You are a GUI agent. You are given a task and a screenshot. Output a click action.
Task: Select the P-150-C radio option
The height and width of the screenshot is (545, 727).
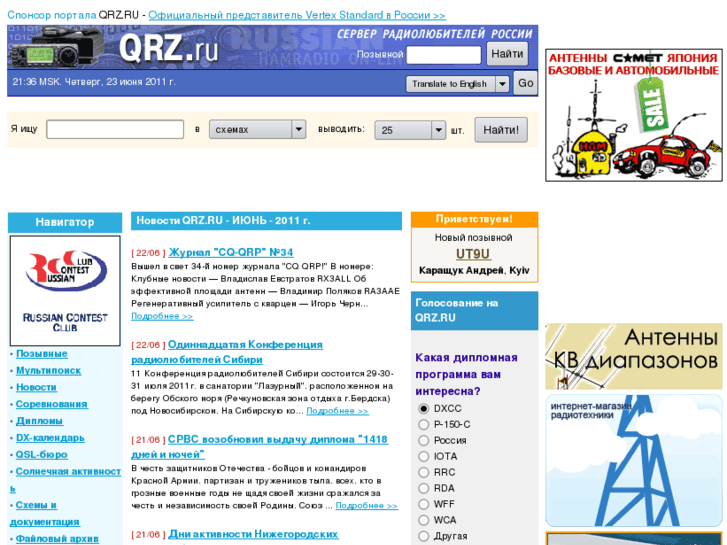pyautogui.click(x=423, y=424)
